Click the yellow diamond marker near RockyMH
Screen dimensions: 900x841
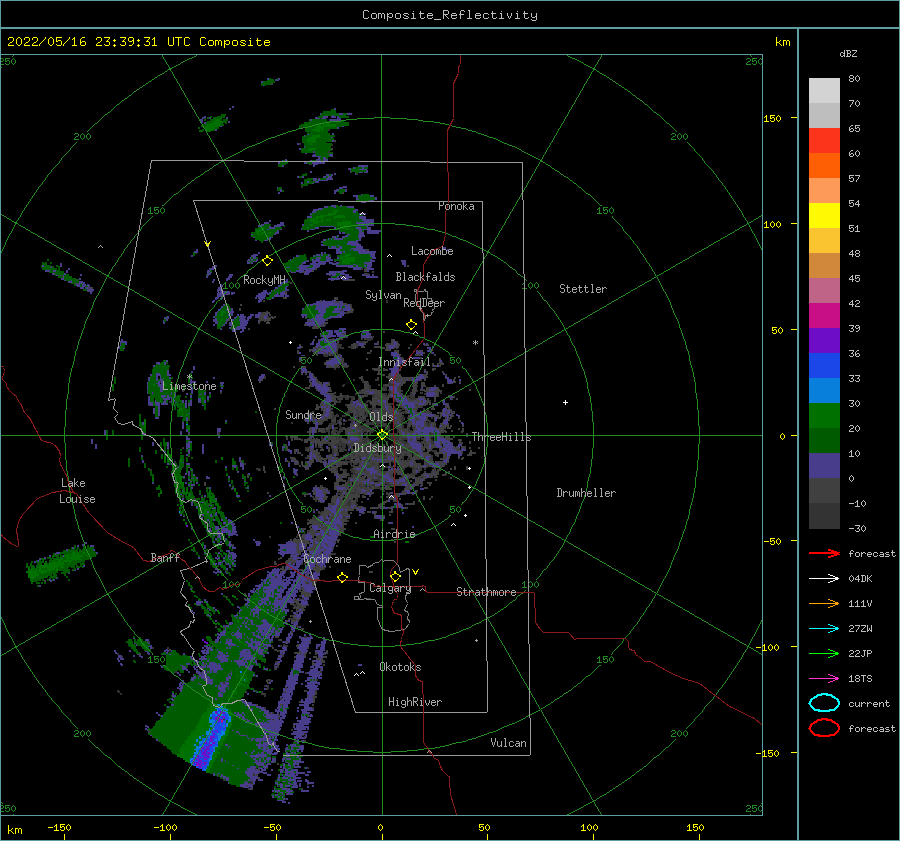pos(267,261)
